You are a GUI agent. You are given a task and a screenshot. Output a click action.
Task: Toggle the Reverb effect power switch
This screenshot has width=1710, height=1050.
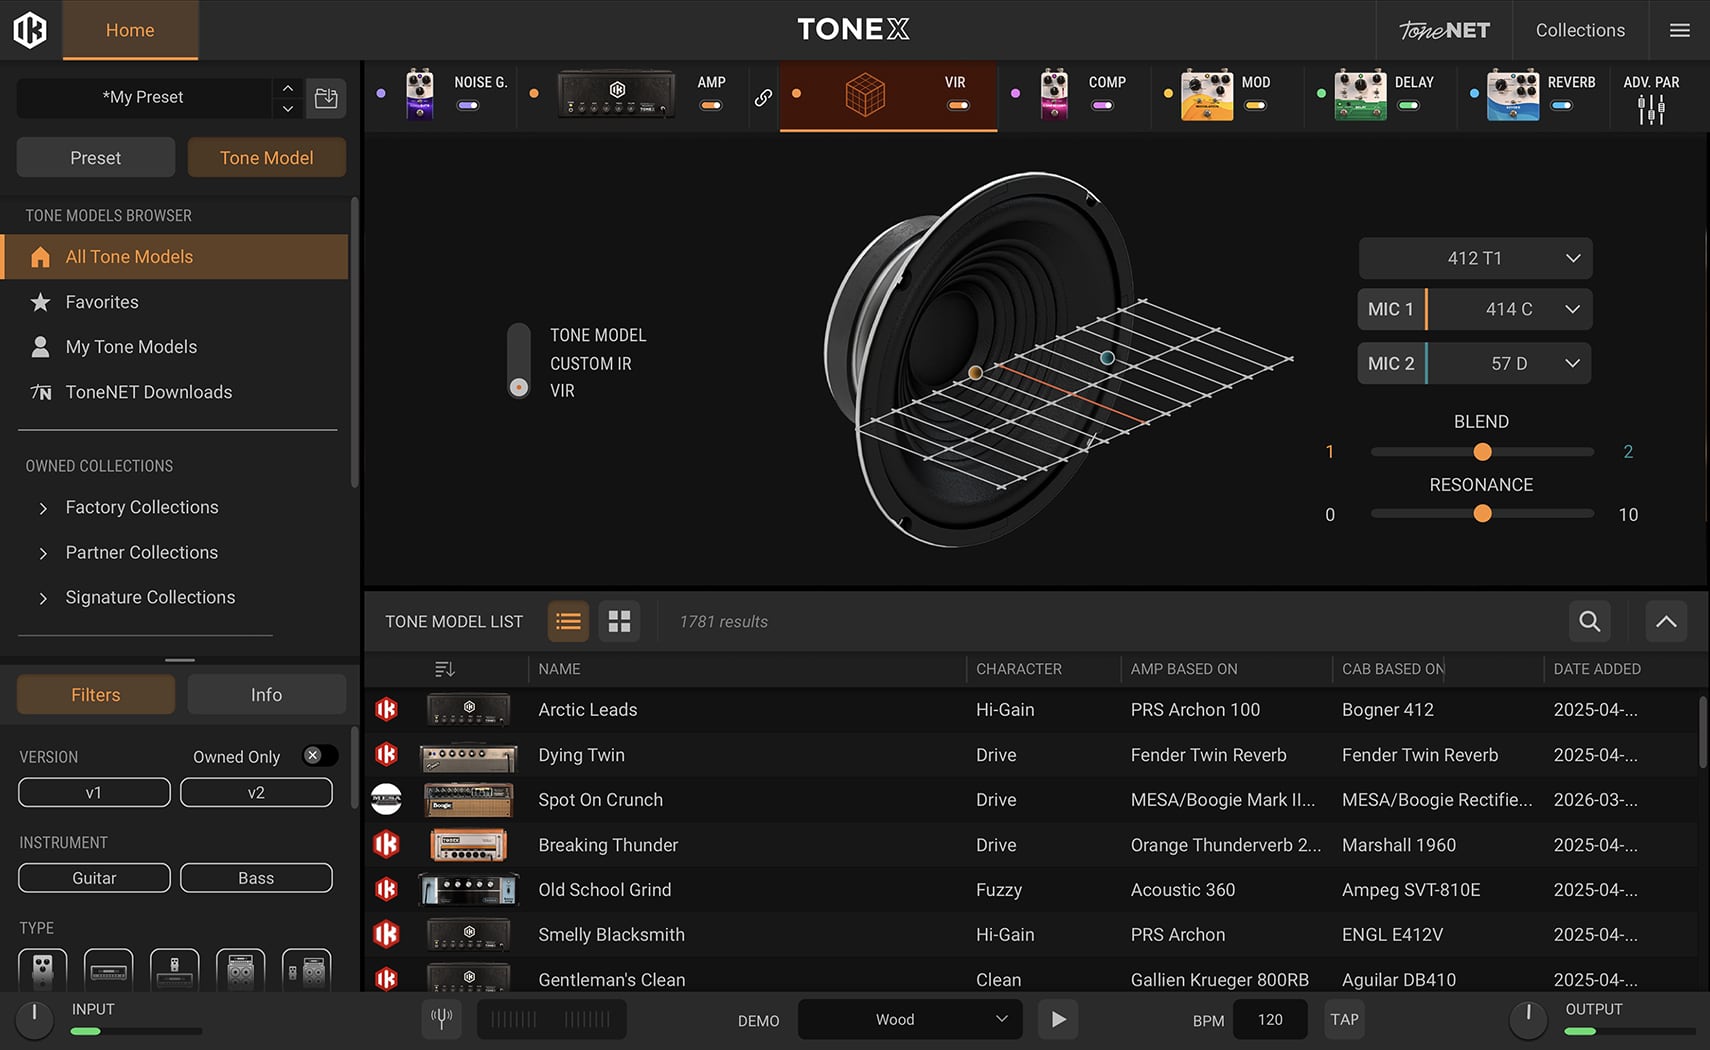[x=1561, y=105]
